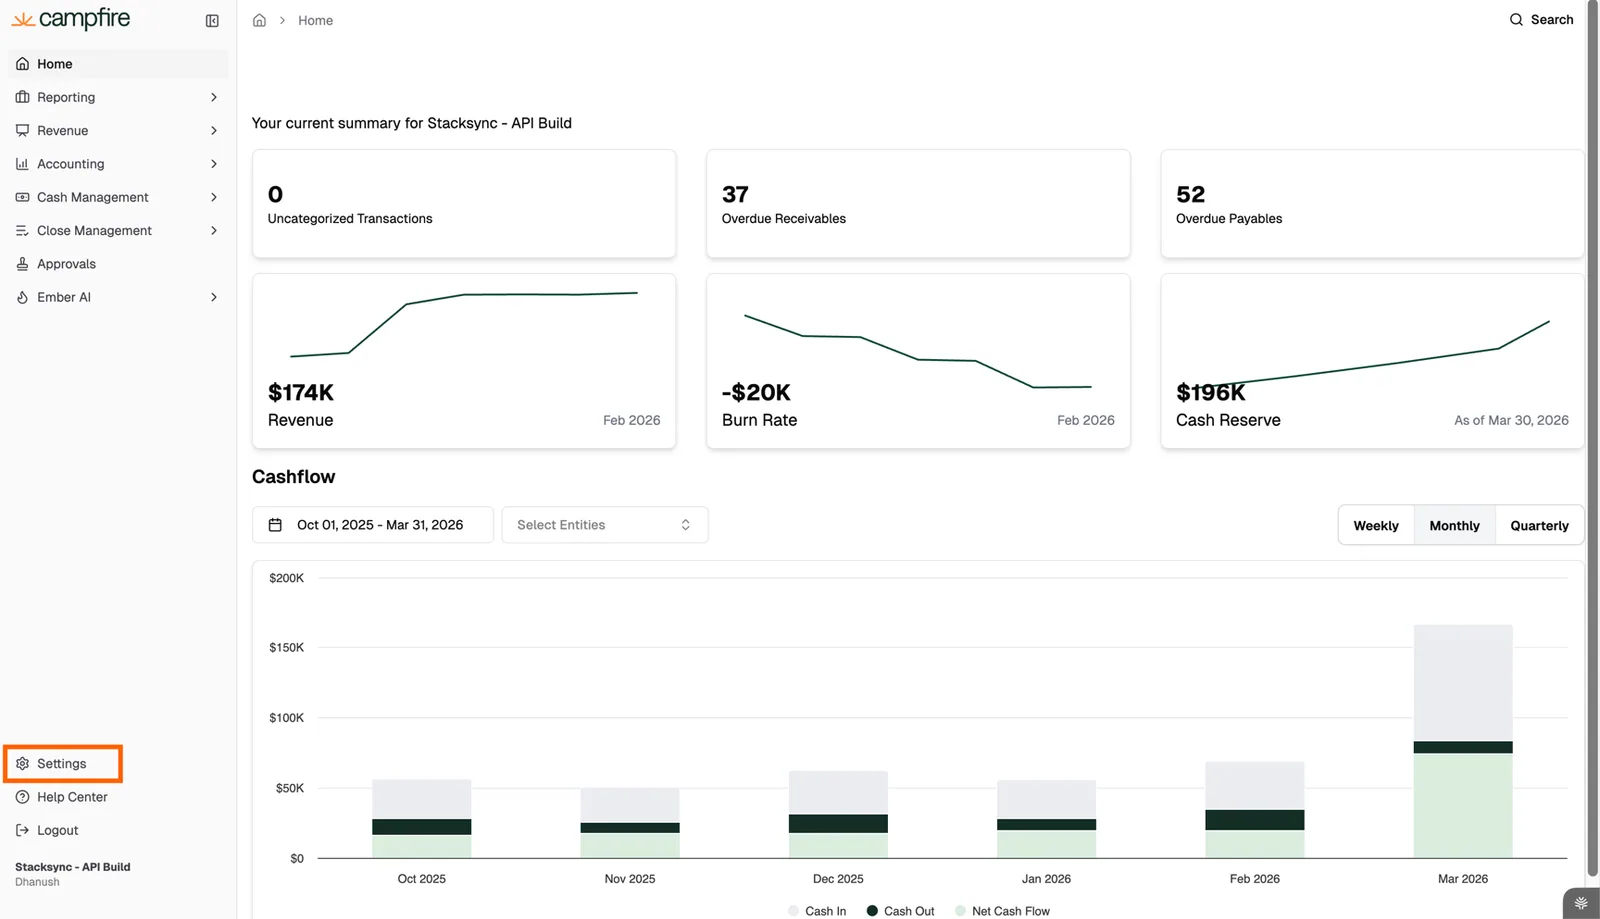This screenshot has height=919, width=1600.
Task: Open Search via magnifier icon
Action: click(1516, 20)
